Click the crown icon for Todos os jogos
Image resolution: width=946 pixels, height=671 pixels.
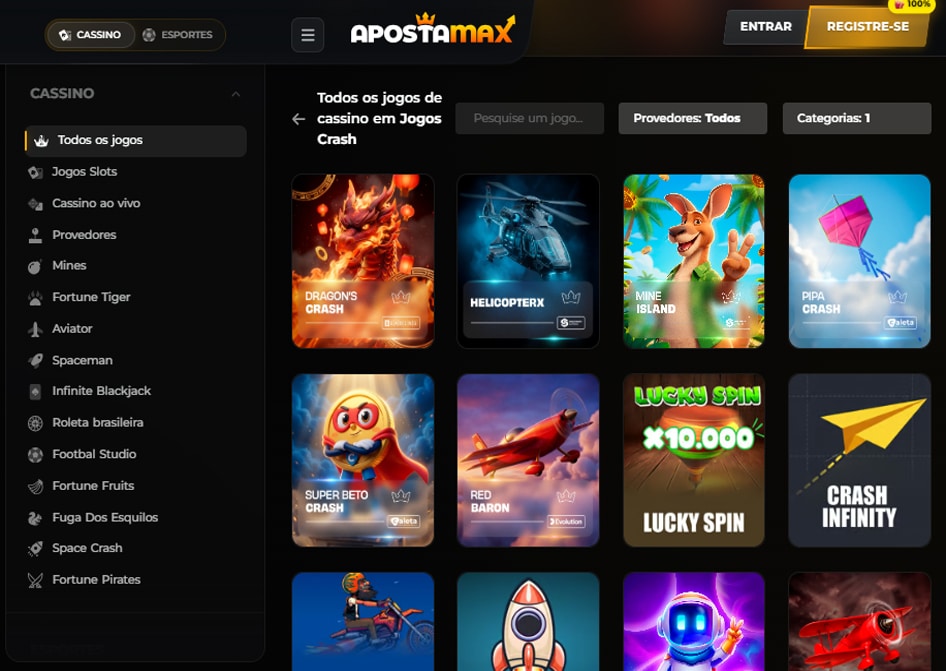click(41, 141)
